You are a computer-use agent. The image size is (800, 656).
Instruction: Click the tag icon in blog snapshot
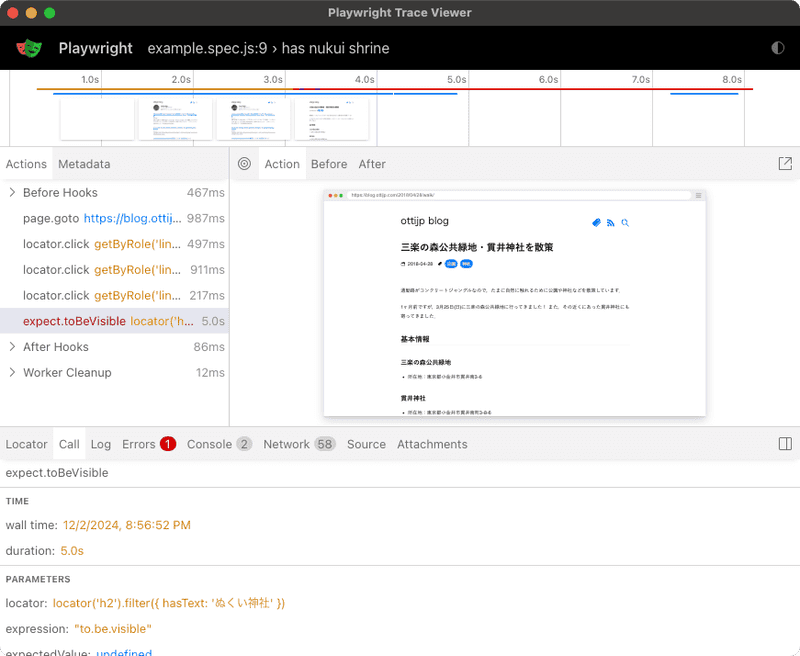pyautogui.click(x=596, y=222)
